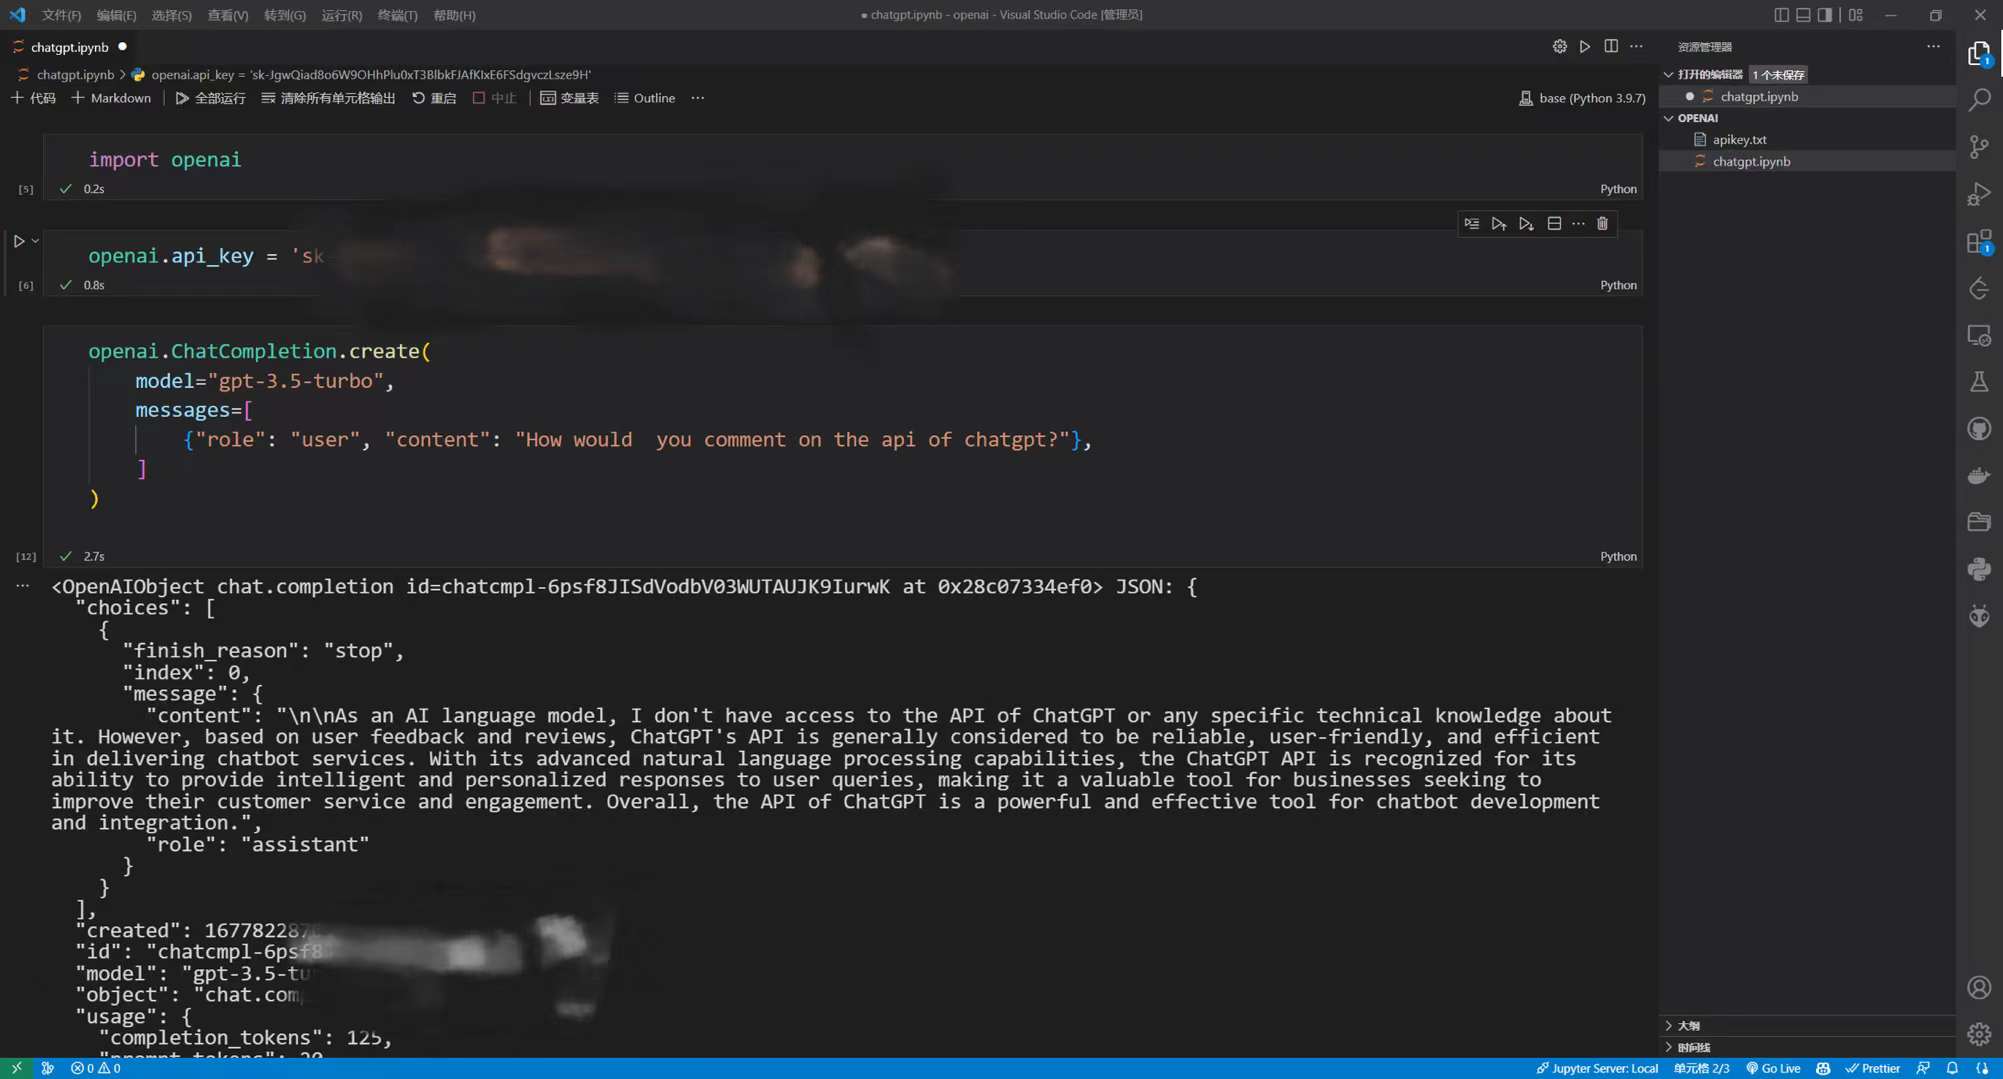Open the Source Control panel
Viewport: 2003px width, 1079px height.
[x=1979, y=146]
